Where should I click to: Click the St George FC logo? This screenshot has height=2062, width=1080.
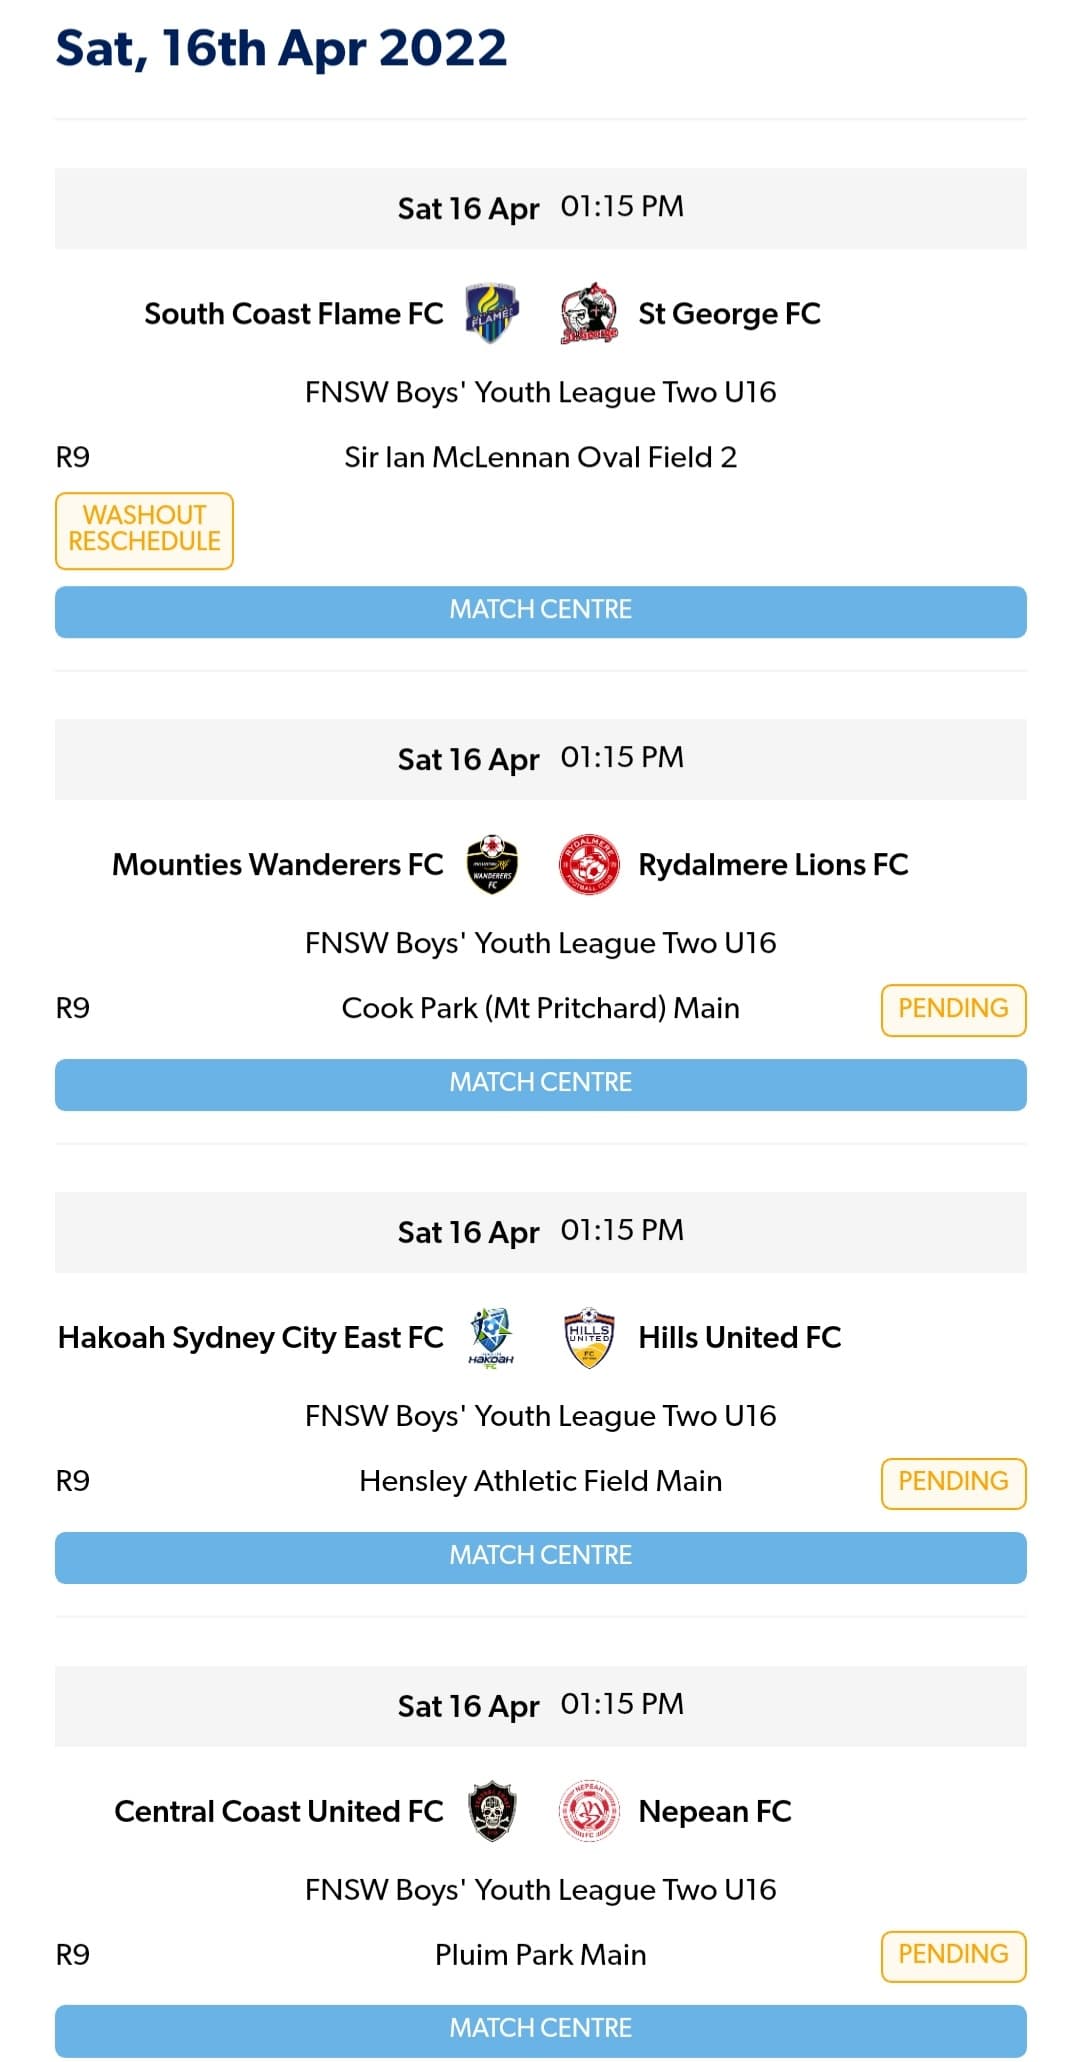coord(588,313)
